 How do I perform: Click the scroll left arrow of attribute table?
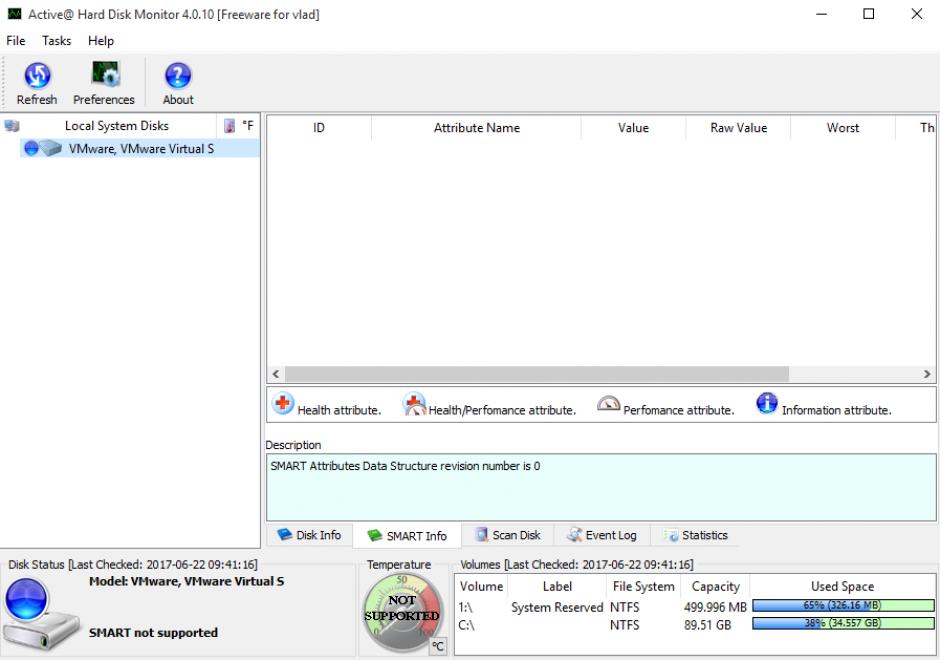click(x=276, y=374)
